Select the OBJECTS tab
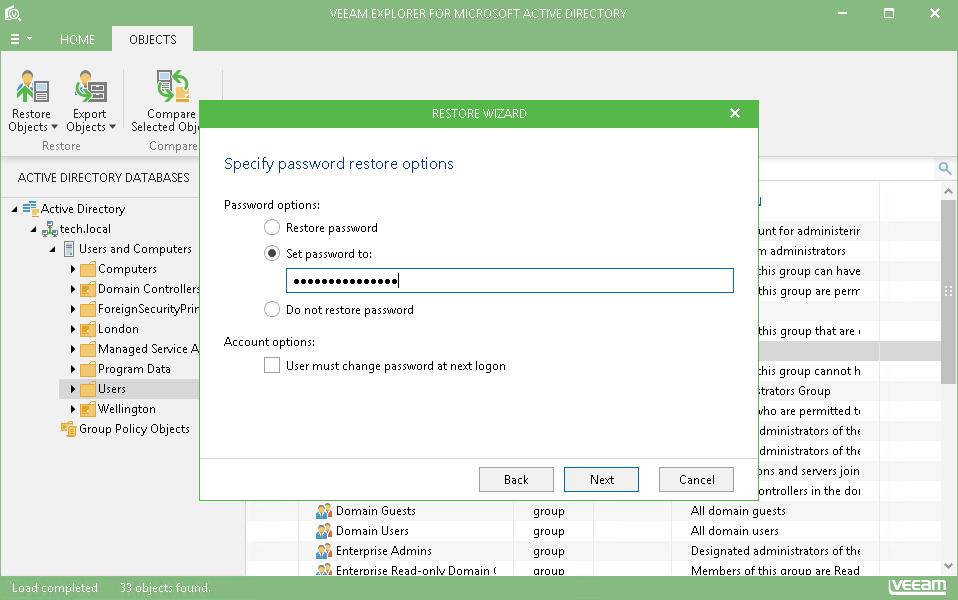Viewport: 958px width, 600px height. point(151,40)
